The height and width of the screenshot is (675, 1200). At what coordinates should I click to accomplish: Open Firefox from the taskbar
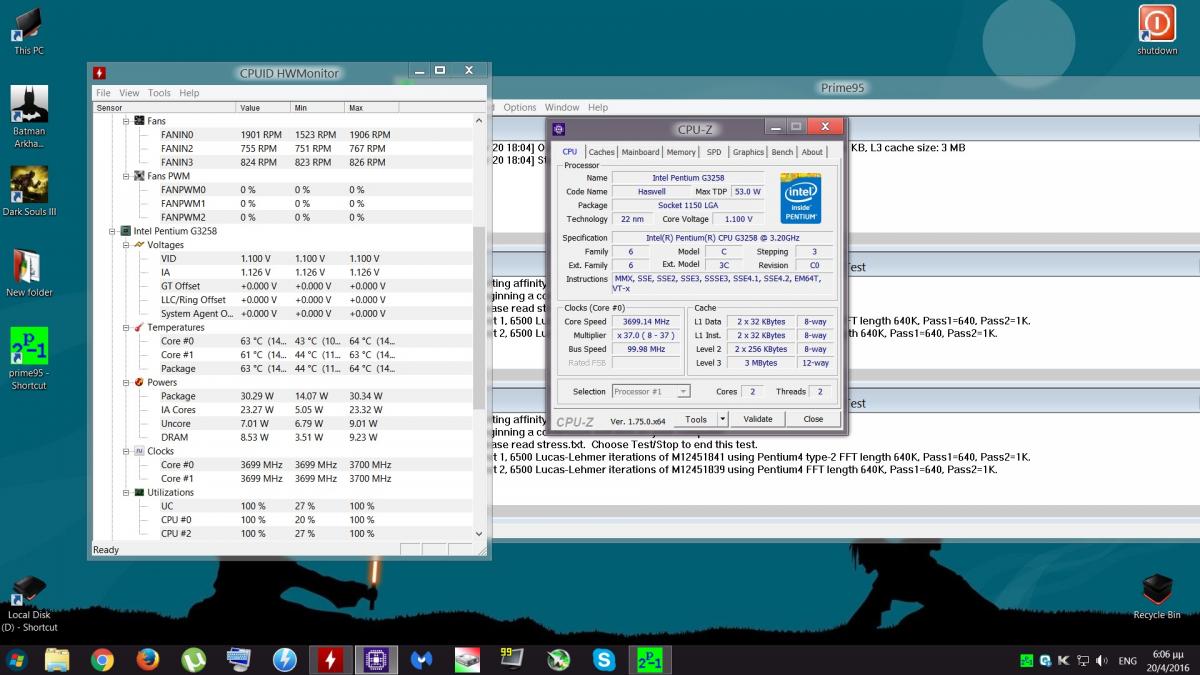pos(148,659)
